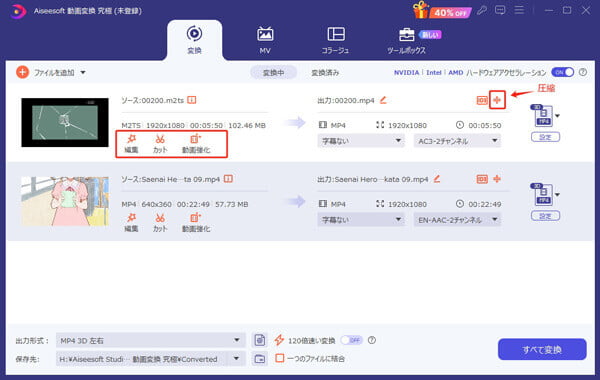Open metadata ID3 editor for Saenai output
Viewport: 600px width, 380px height.
(482, 179)
